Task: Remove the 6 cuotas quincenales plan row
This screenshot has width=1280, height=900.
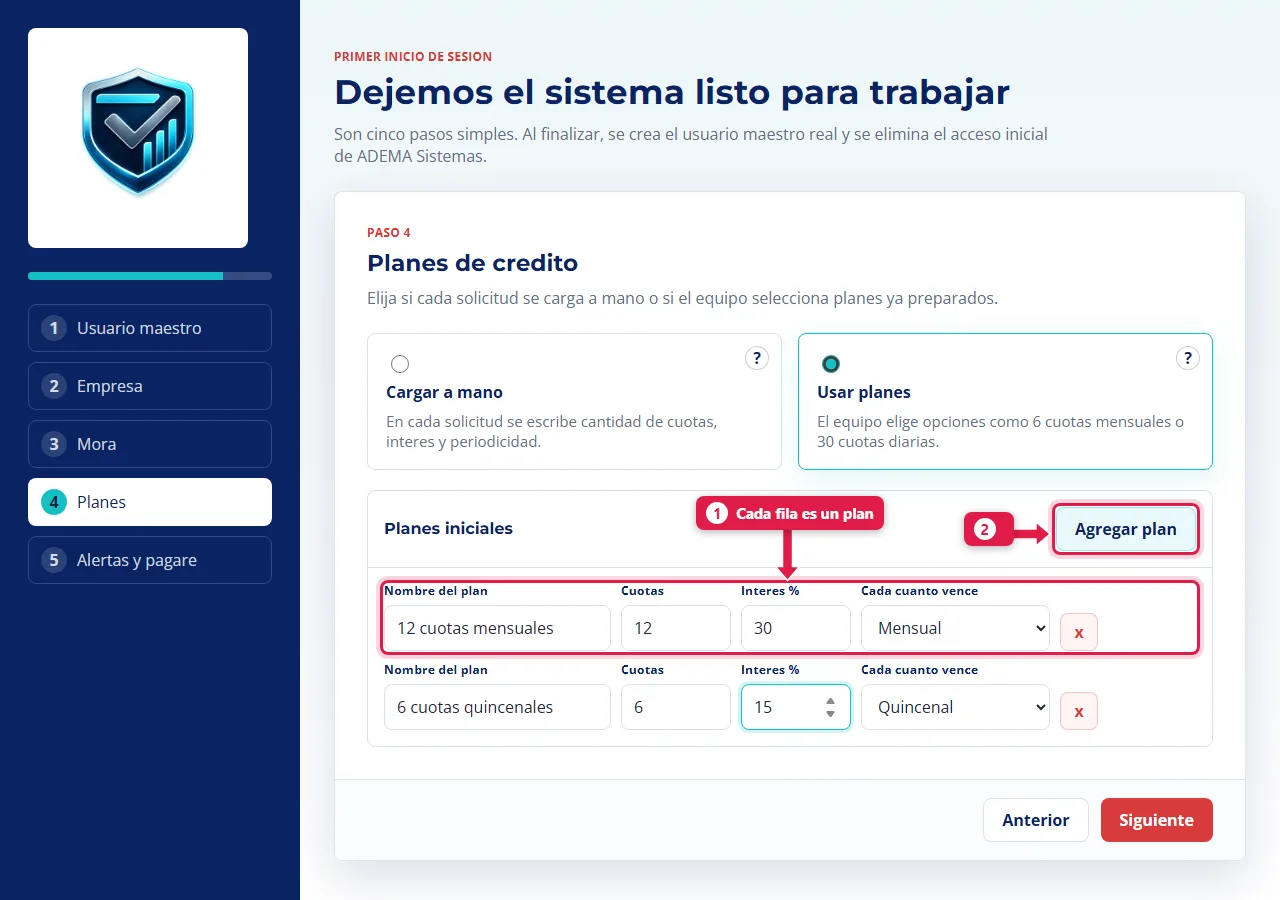Action: (x=1079, y=711)
